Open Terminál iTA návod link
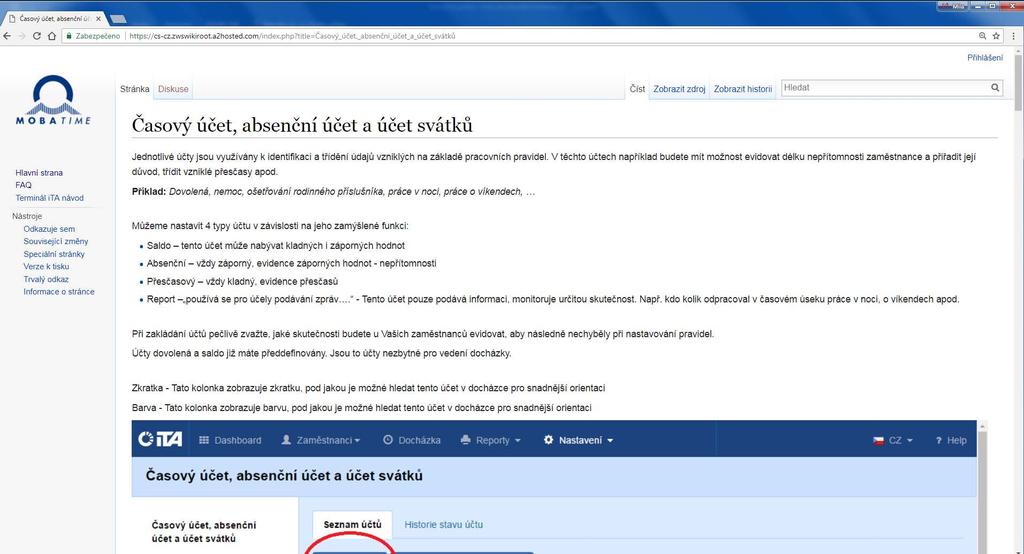The image size is (1024, 554). tap(50, 197)
